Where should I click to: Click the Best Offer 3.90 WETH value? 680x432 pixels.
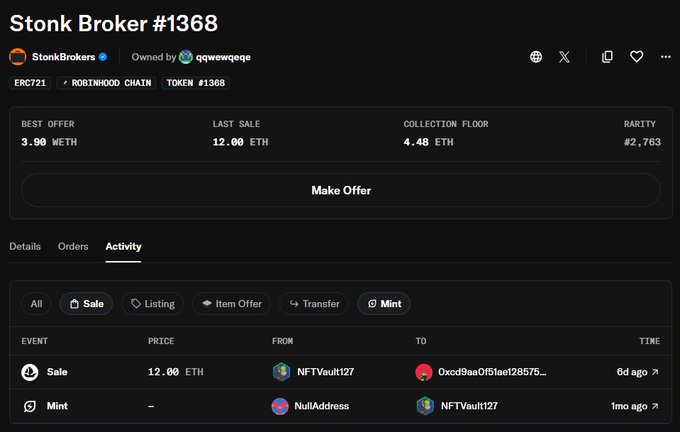click(x=49, y=142)
